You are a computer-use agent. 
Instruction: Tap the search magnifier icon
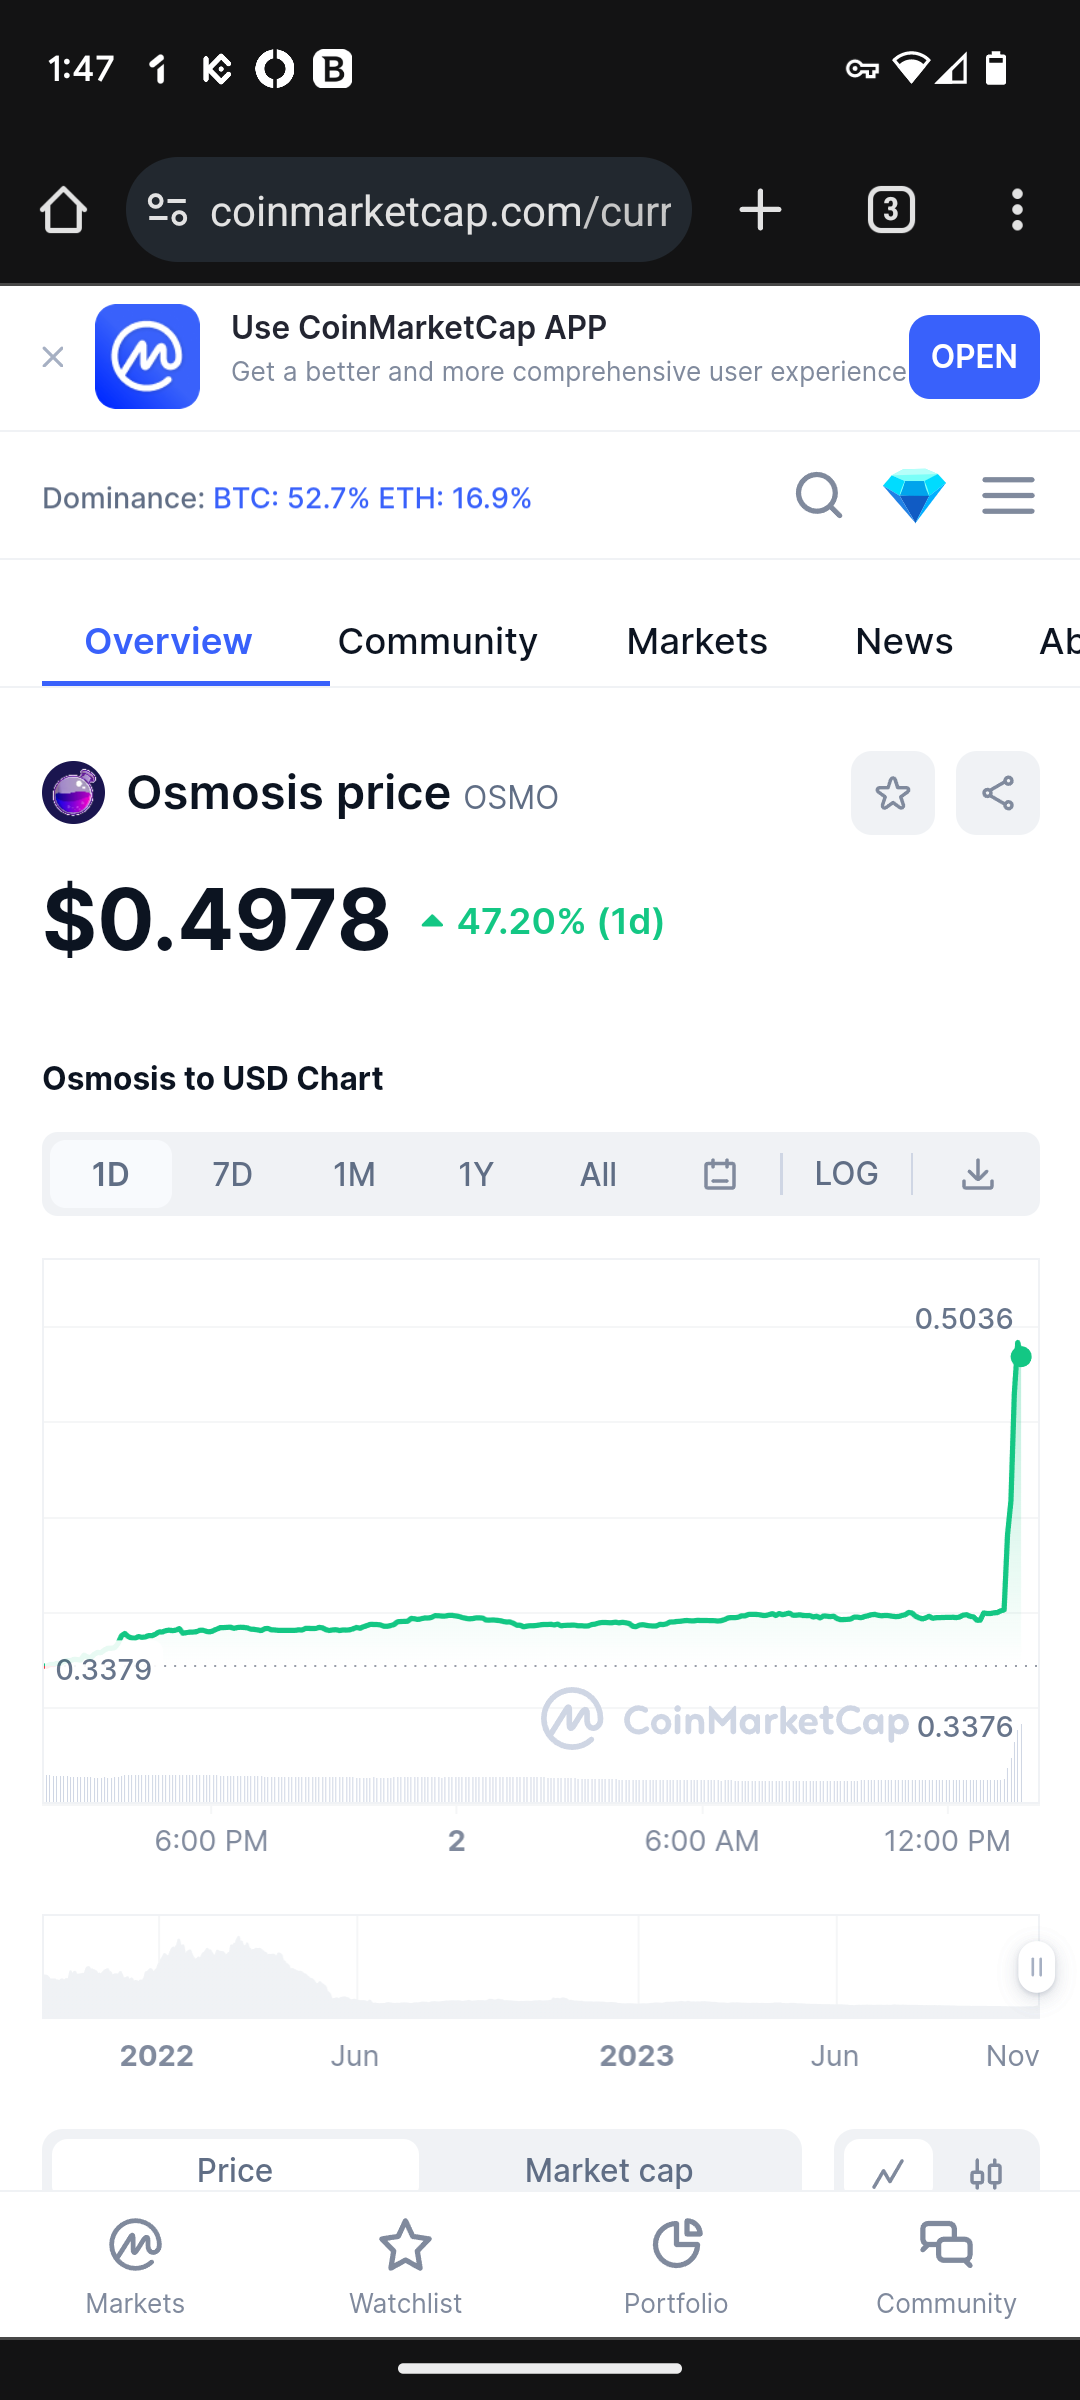pos(818,495)
